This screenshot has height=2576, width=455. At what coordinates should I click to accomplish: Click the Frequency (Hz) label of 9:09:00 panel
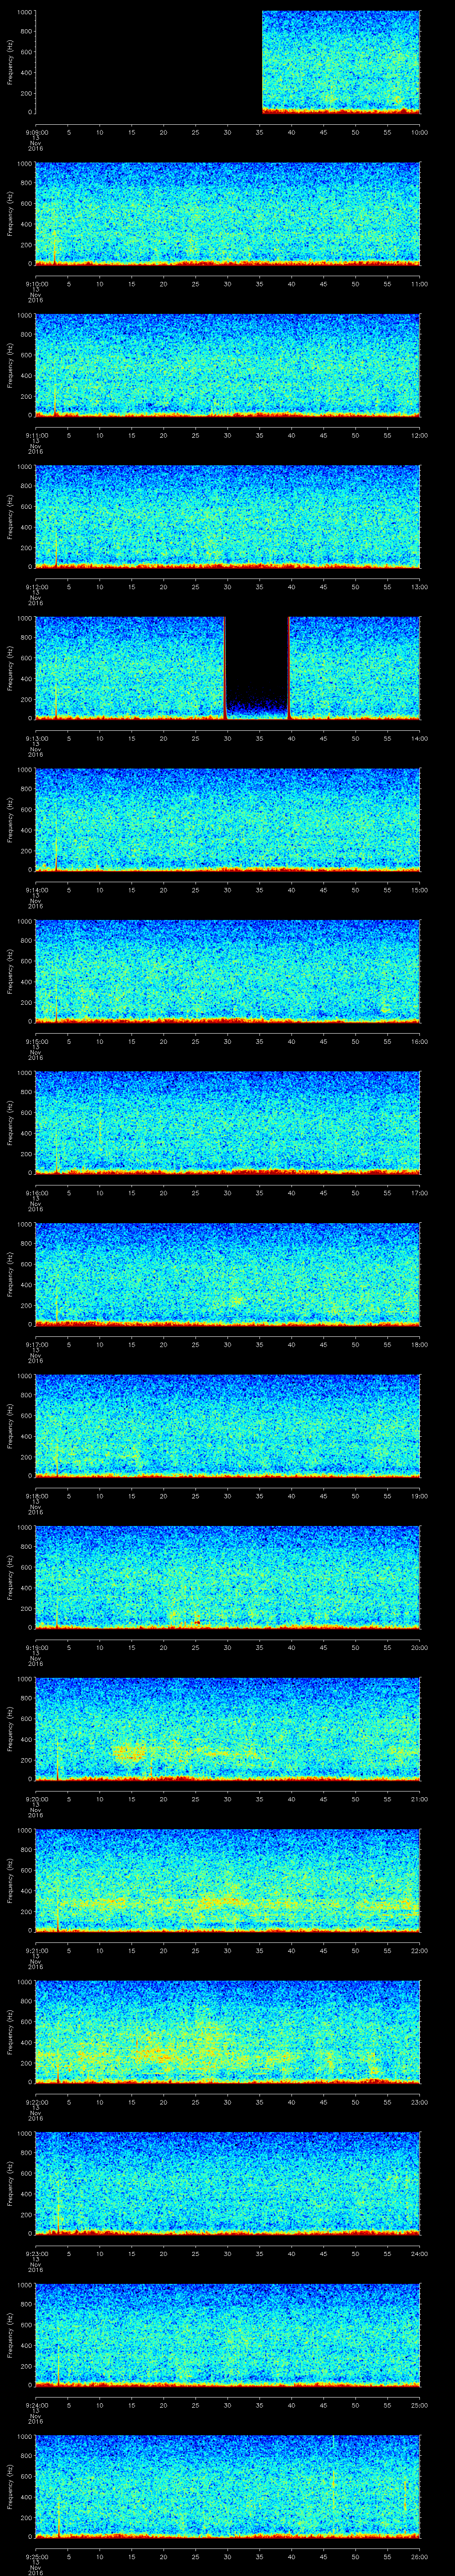(10, 62)
